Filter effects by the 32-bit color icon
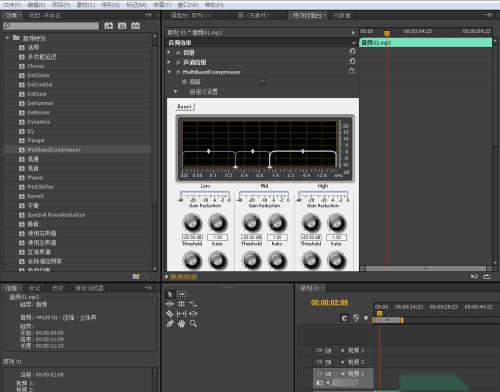Image resolution: width=500 pixels, height=392 pixels. (122, 26)
